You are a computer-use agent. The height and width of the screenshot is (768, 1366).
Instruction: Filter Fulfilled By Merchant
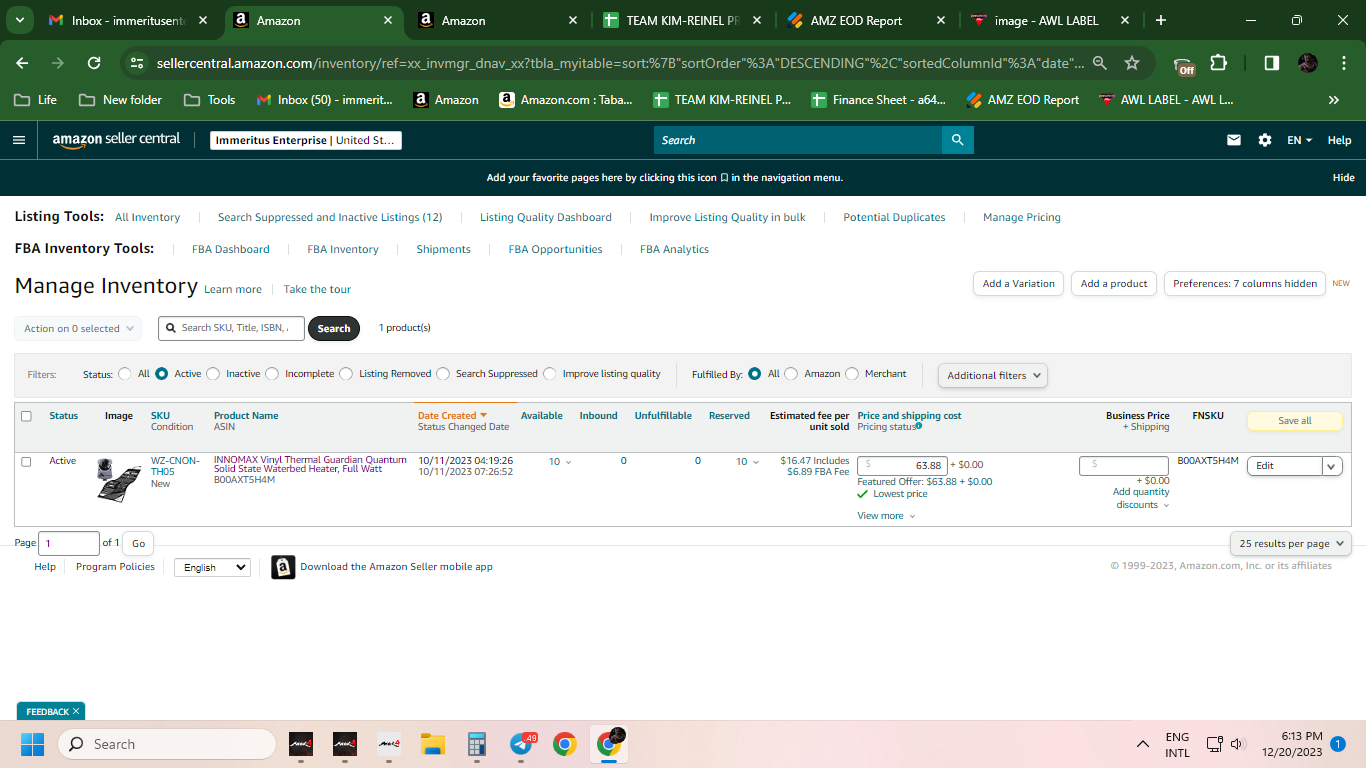(852, 374)
